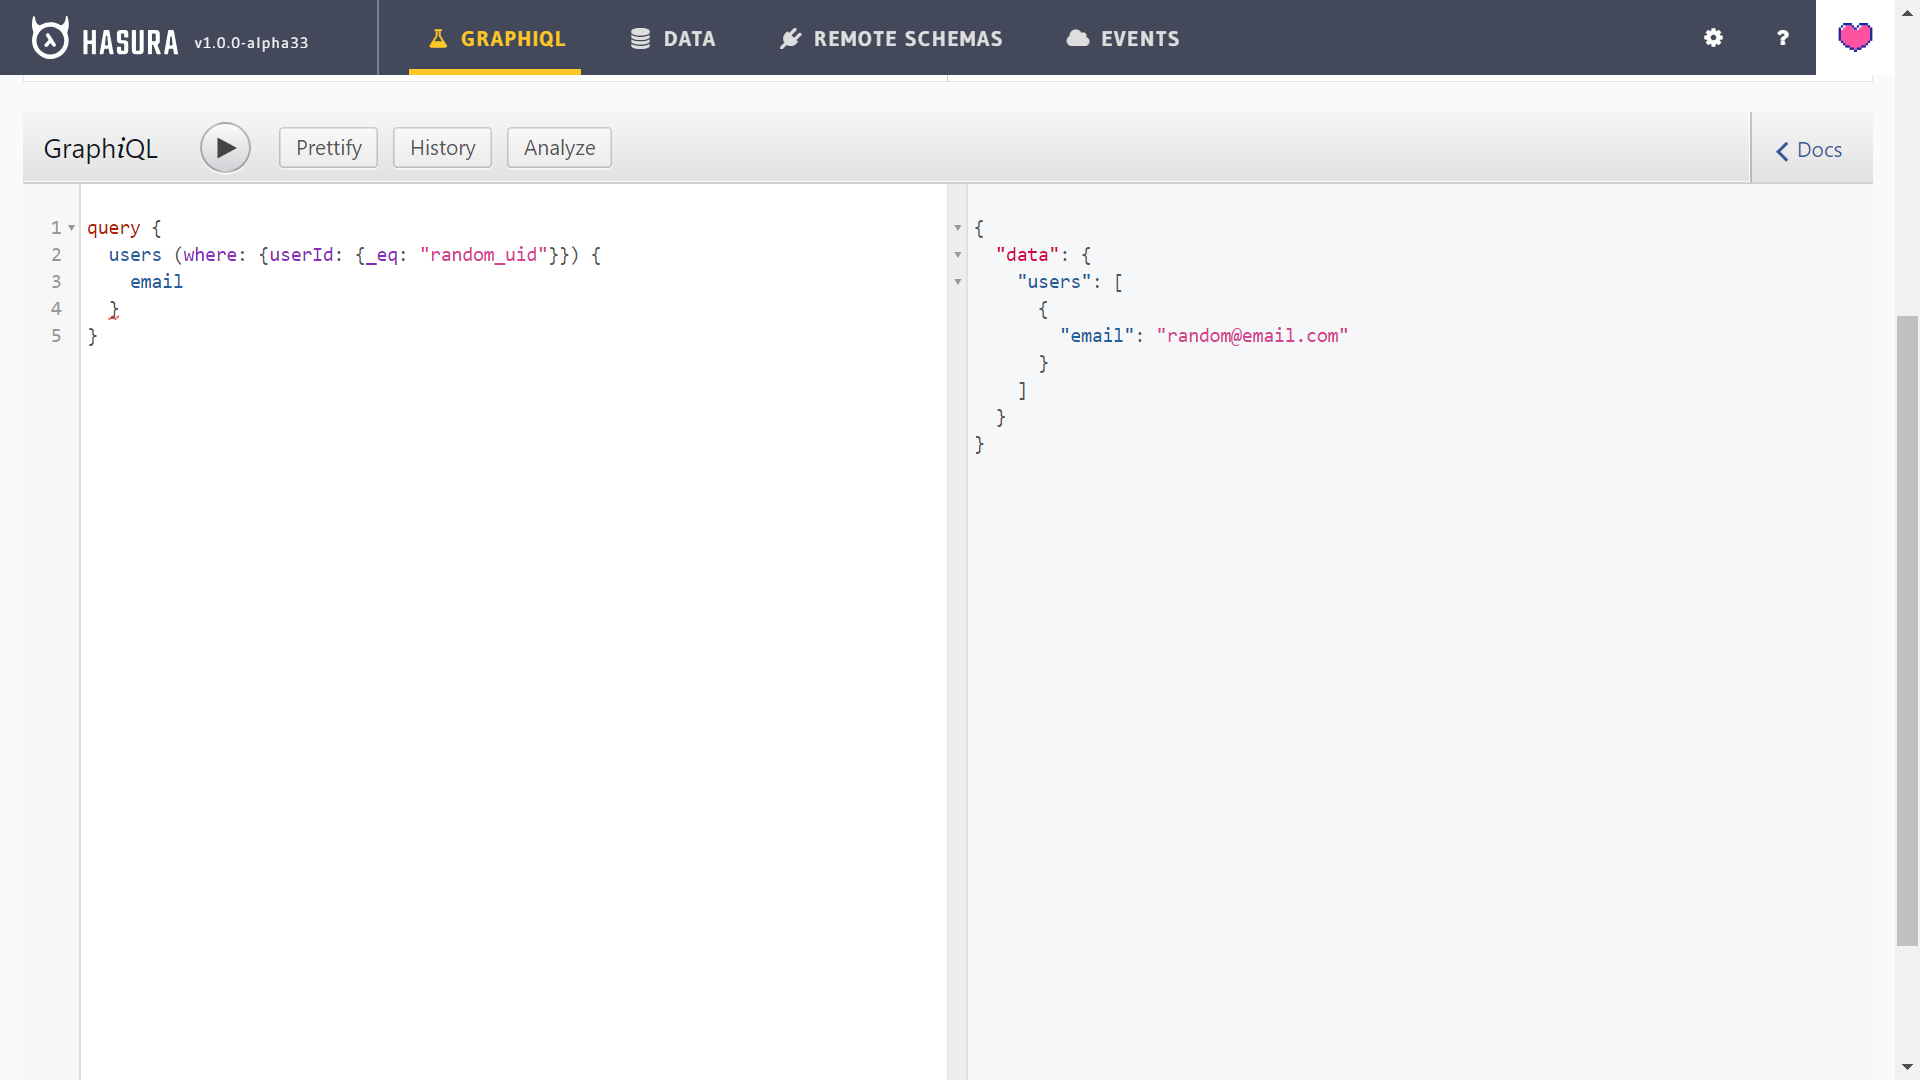Image resolution: width=1920 pixels, height=1080 pixels.
Task: Collapse the "data" object in the response
Action: click(x=958, y=255)
